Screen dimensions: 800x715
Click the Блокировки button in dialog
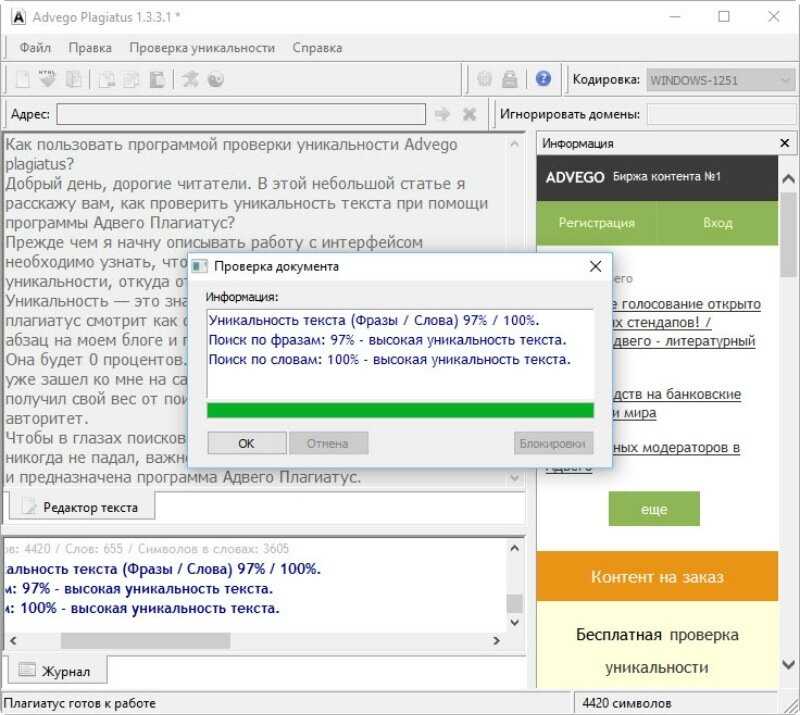554,443
